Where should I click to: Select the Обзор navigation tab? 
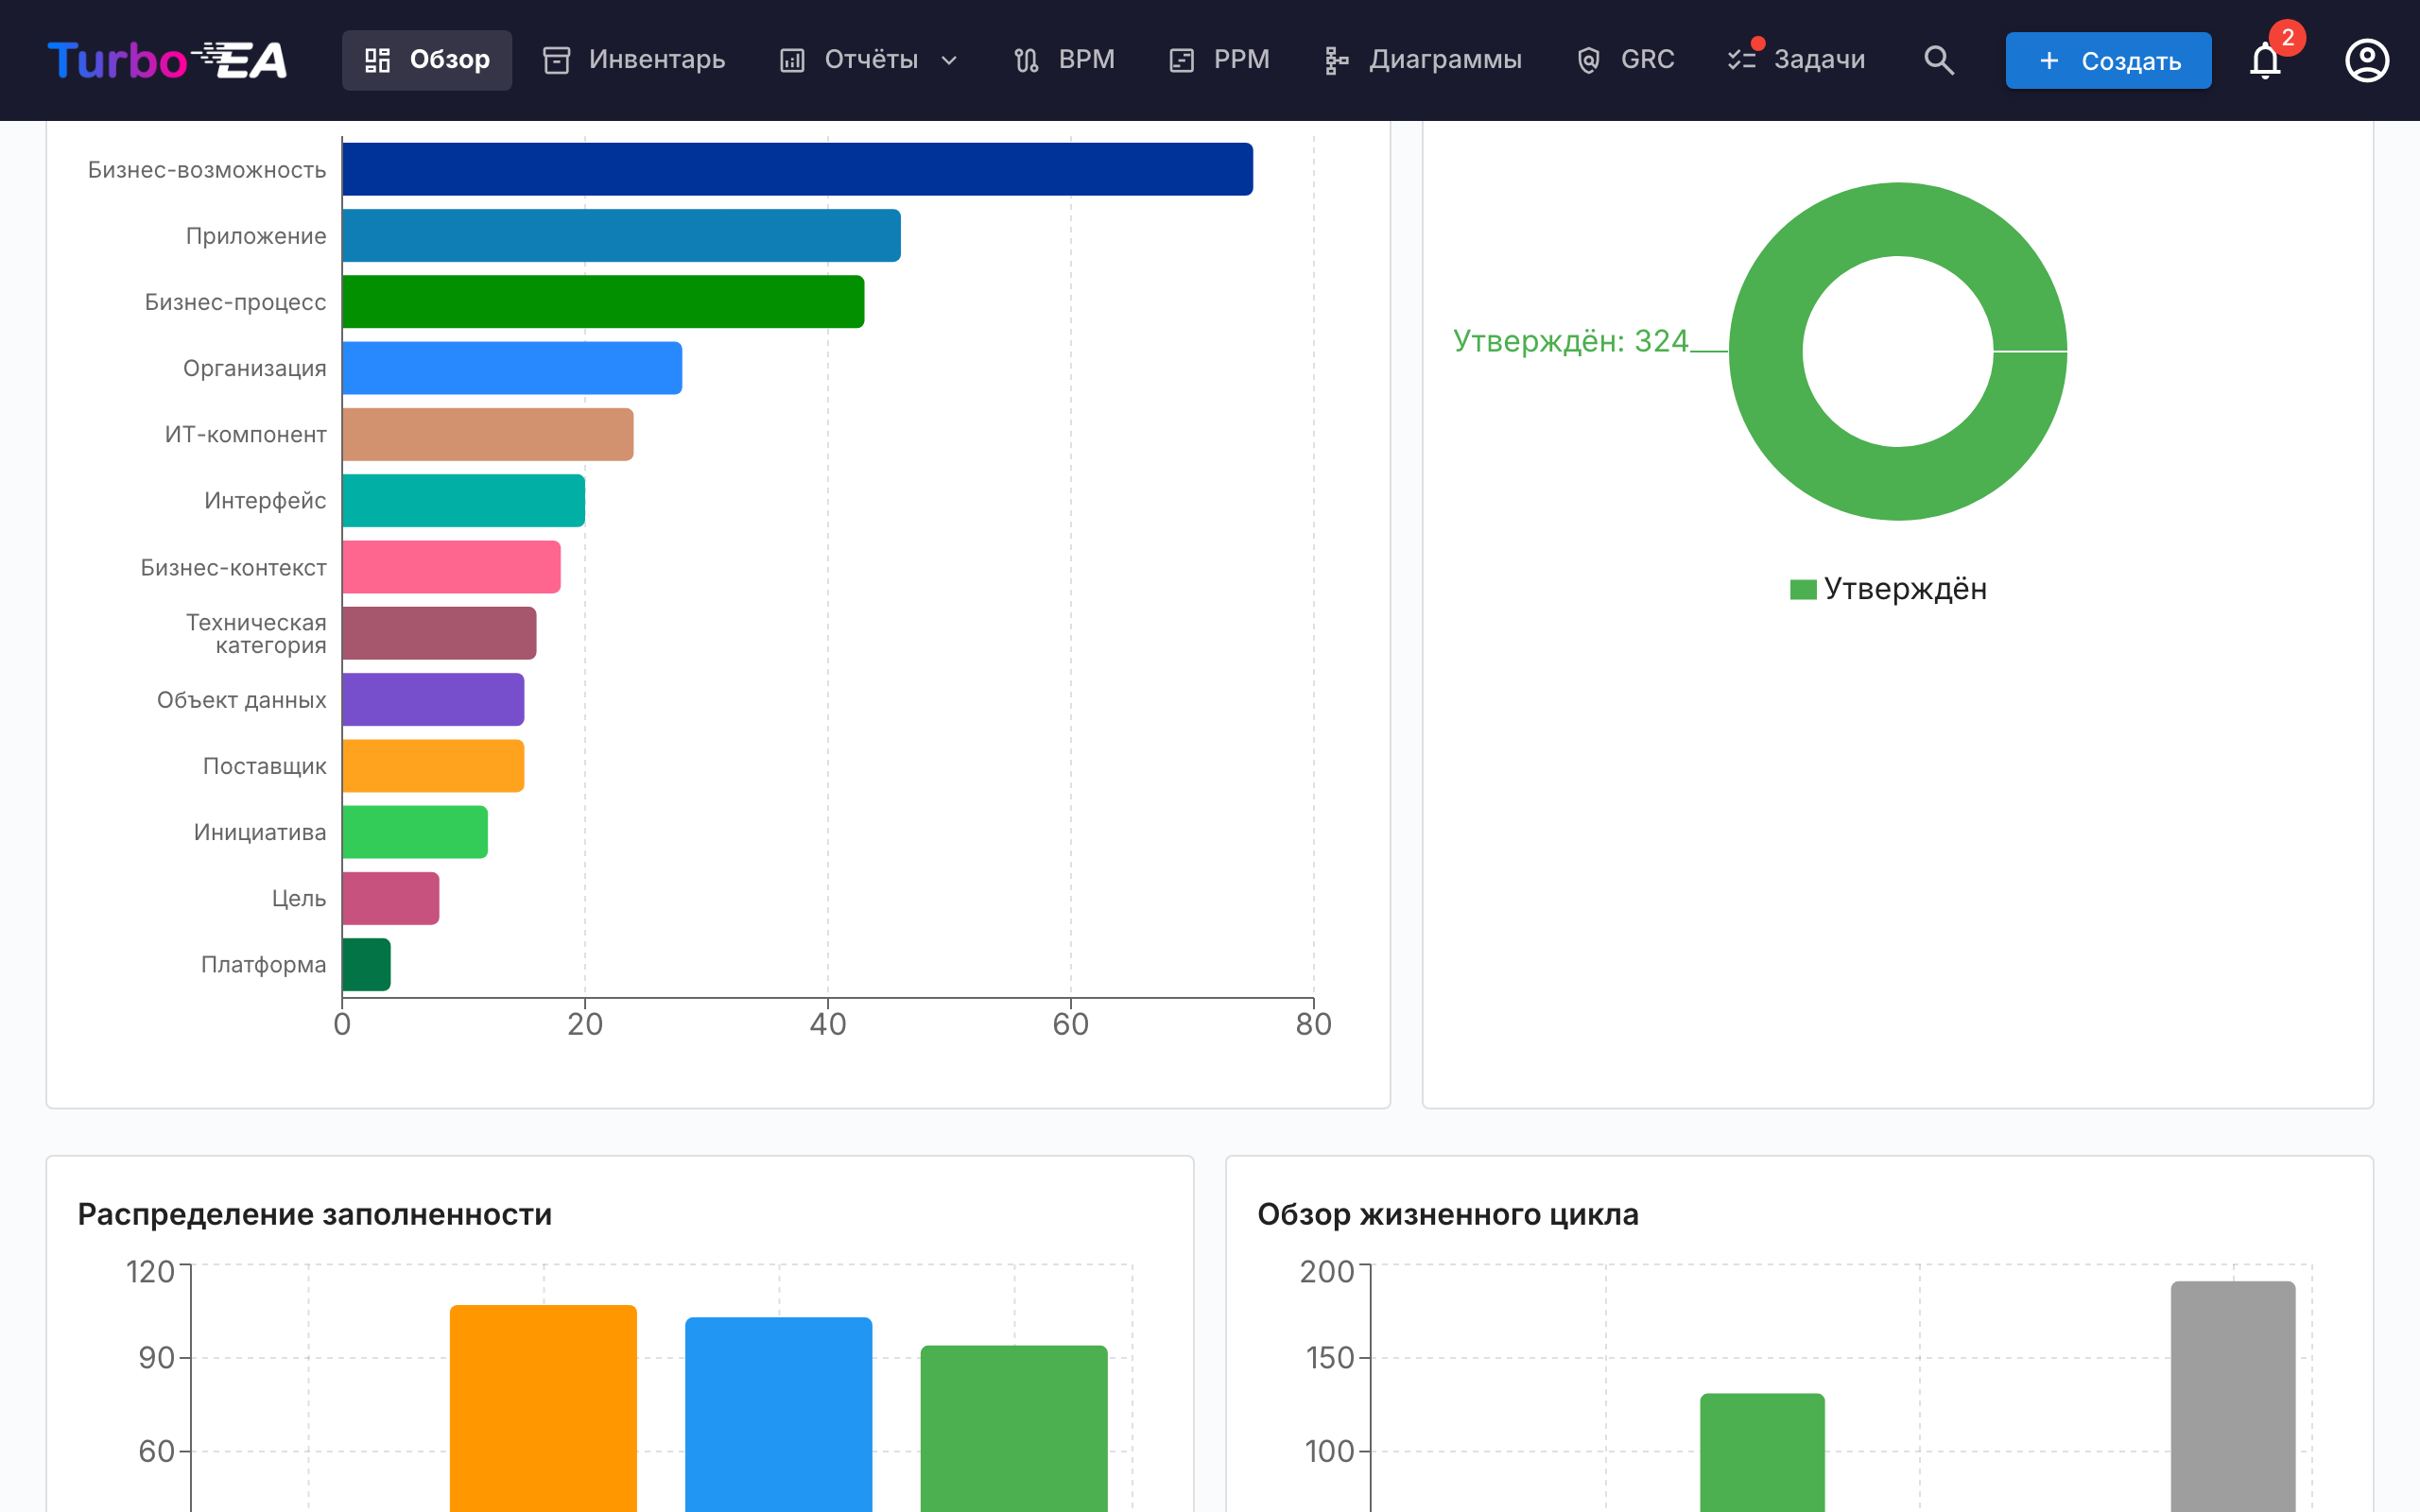(427, 60)
